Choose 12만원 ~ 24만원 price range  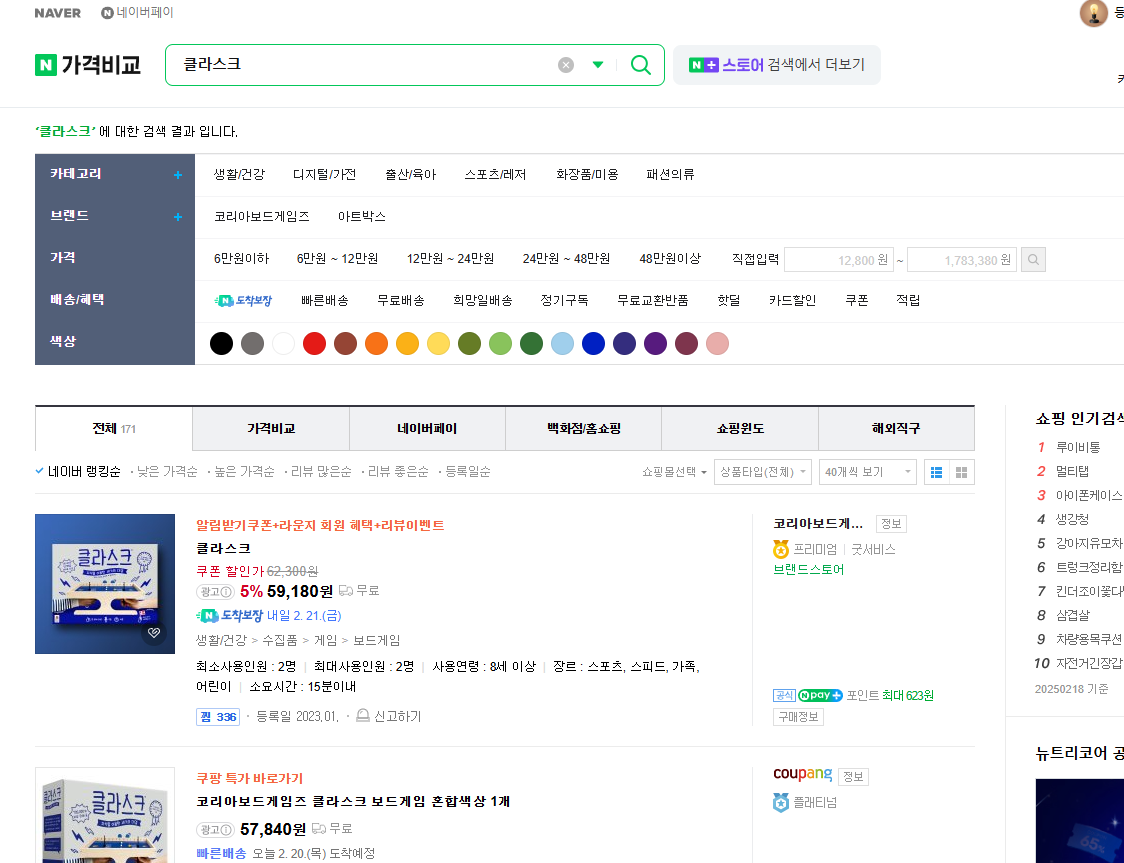pos(450,259)
